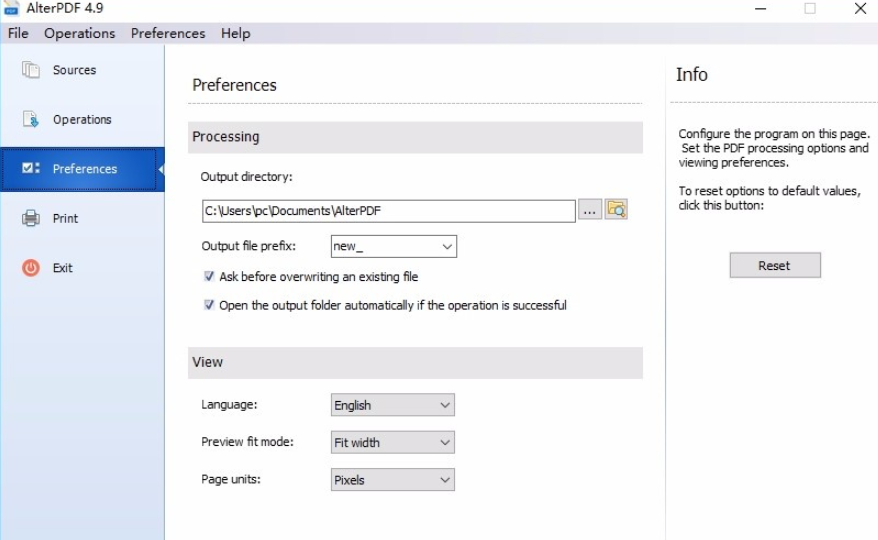878x540 pixels.
Task: Click the Reset button
Action: 775,265
